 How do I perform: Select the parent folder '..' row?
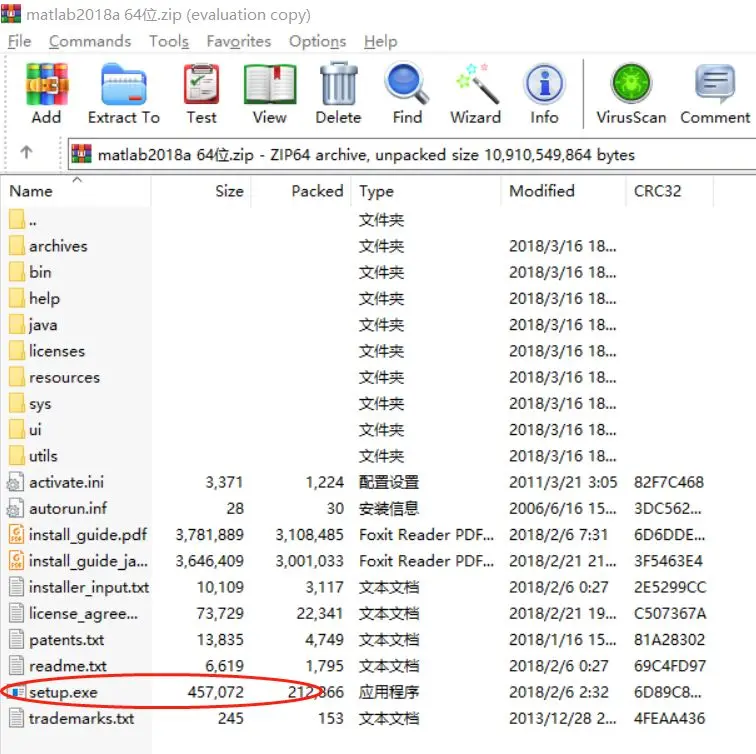(x=357, y=220)
